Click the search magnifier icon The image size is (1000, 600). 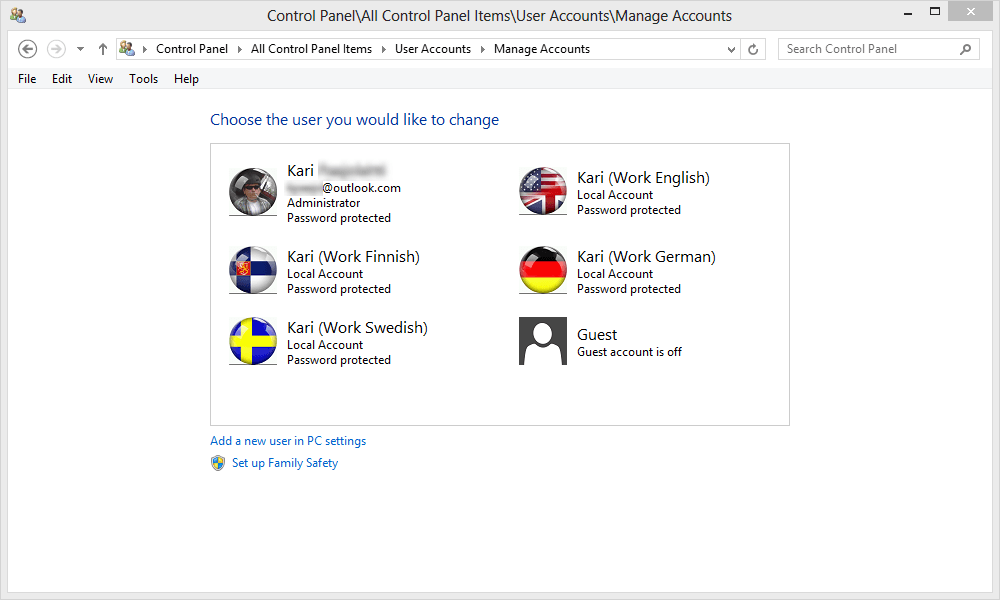pyautogui.click(x=965, y=48)
